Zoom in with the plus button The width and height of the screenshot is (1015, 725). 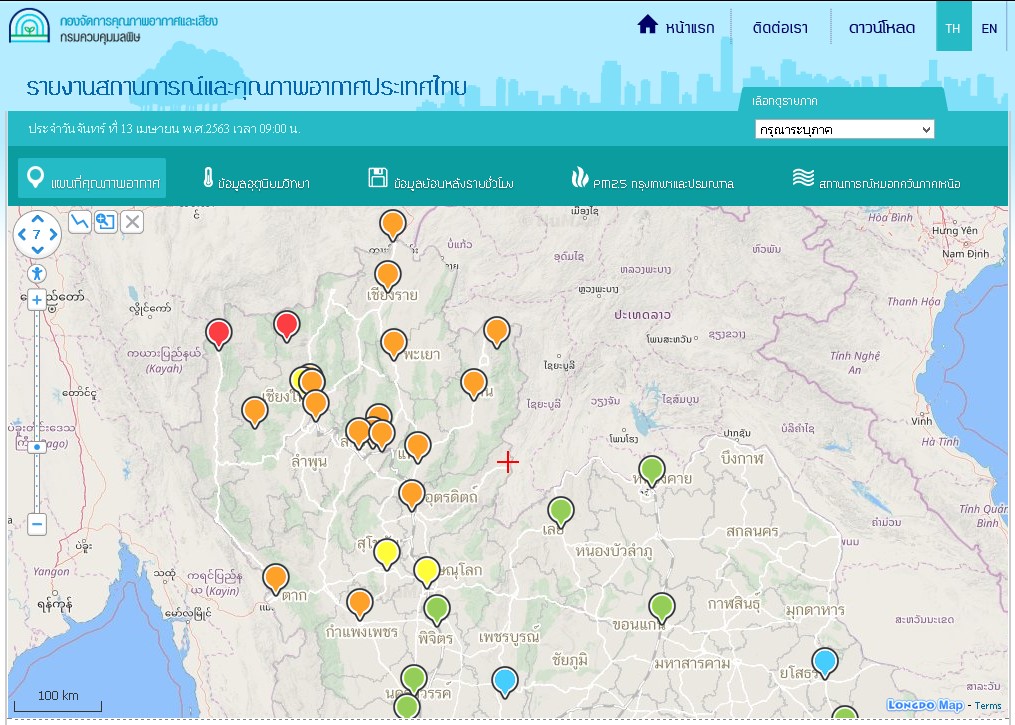pyautogui.click(x=37, y=299)
